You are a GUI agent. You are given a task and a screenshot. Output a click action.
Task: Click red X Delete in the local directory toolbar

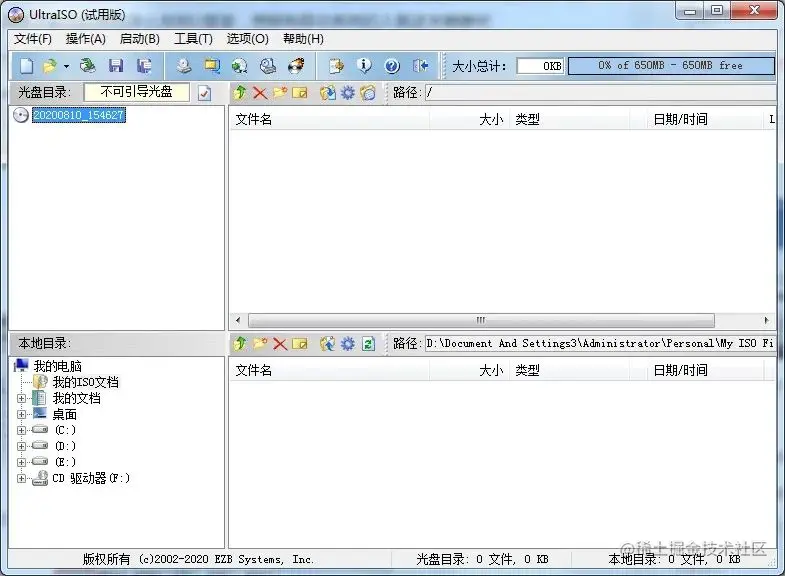[x=280, y=343]
